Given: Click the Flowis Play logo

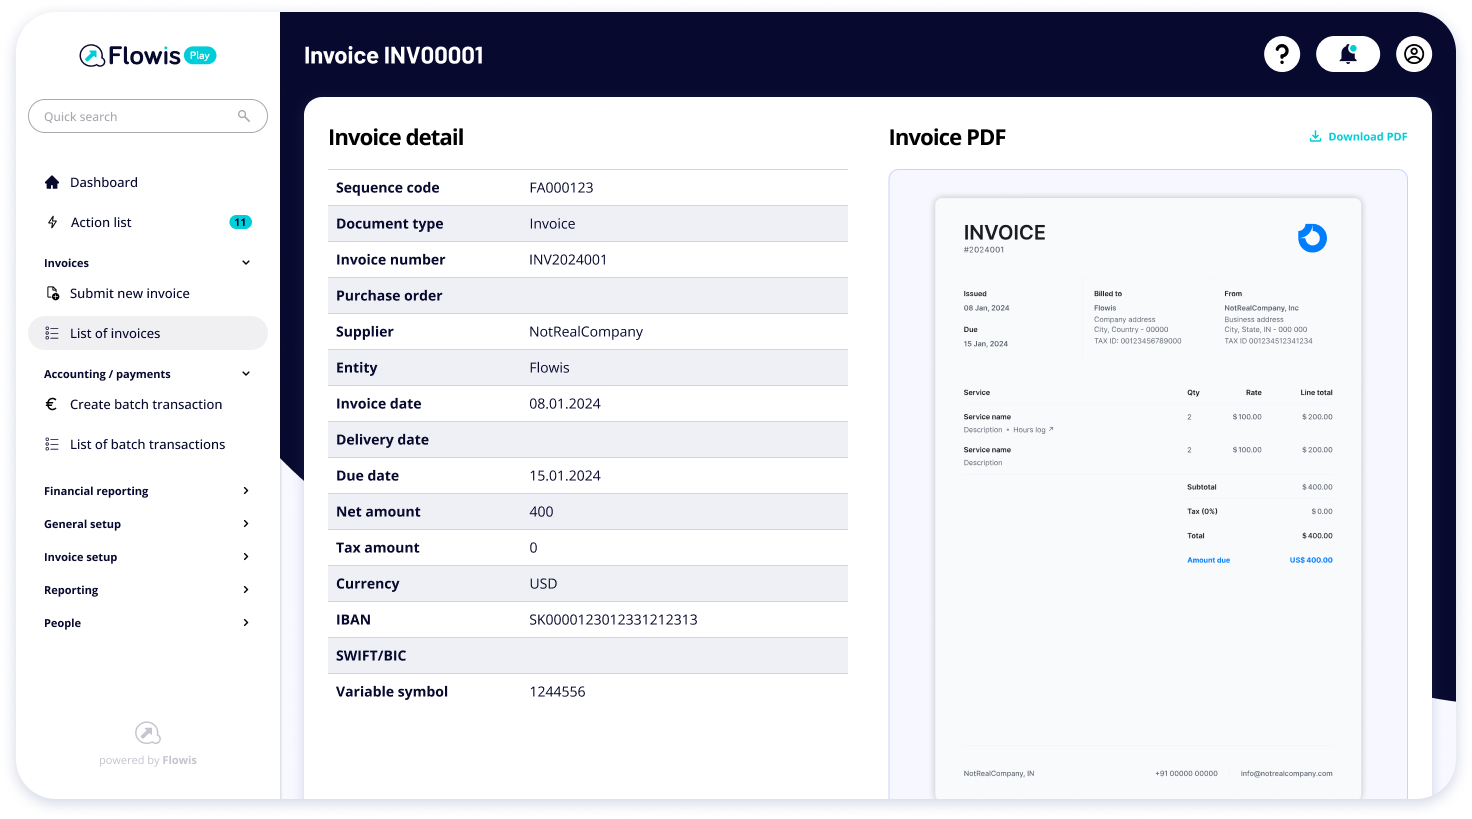Looking at the screenshot, I should (x=148, y=55).
